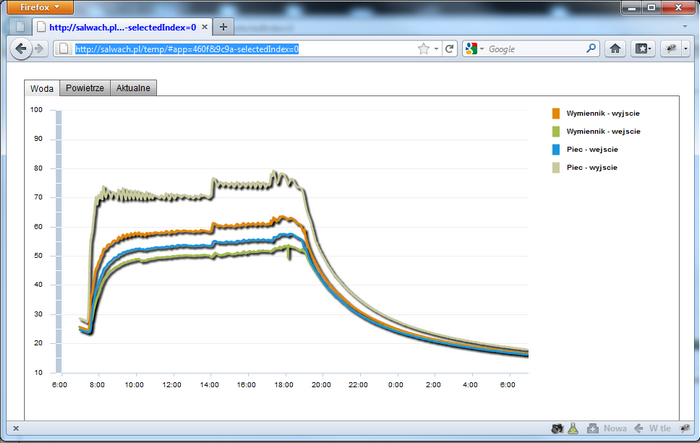Select the salwach.pl browser tab

122,27
